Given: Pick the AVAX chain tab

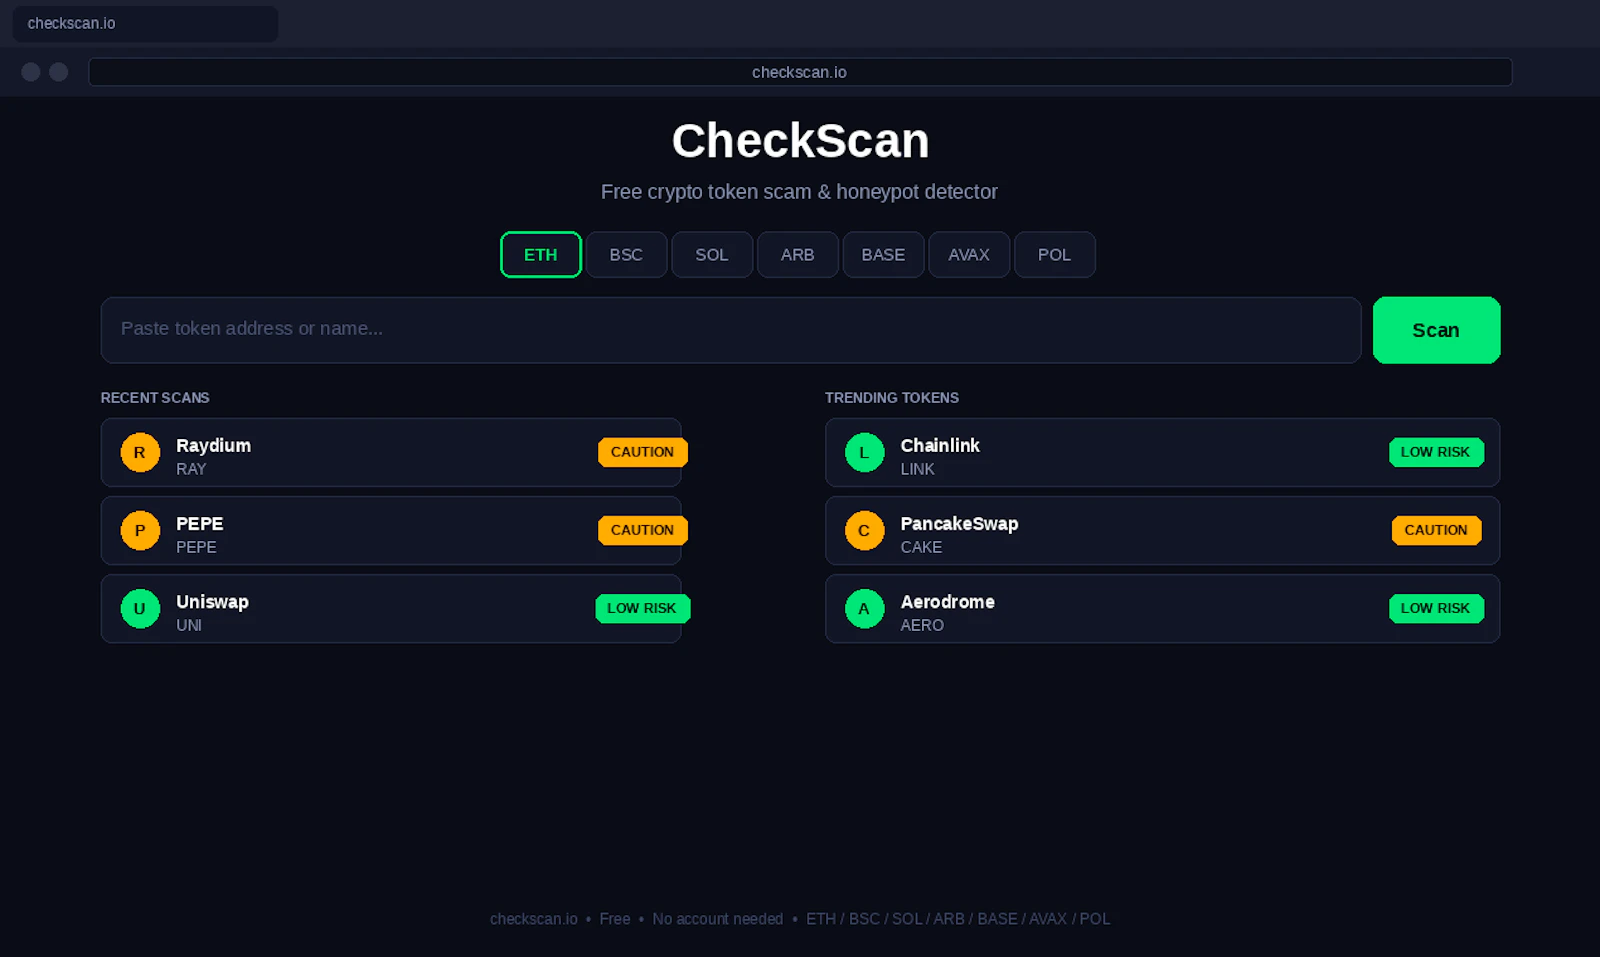Looking at the screenshot, I should pyautogui.click(x=969, y=254).
